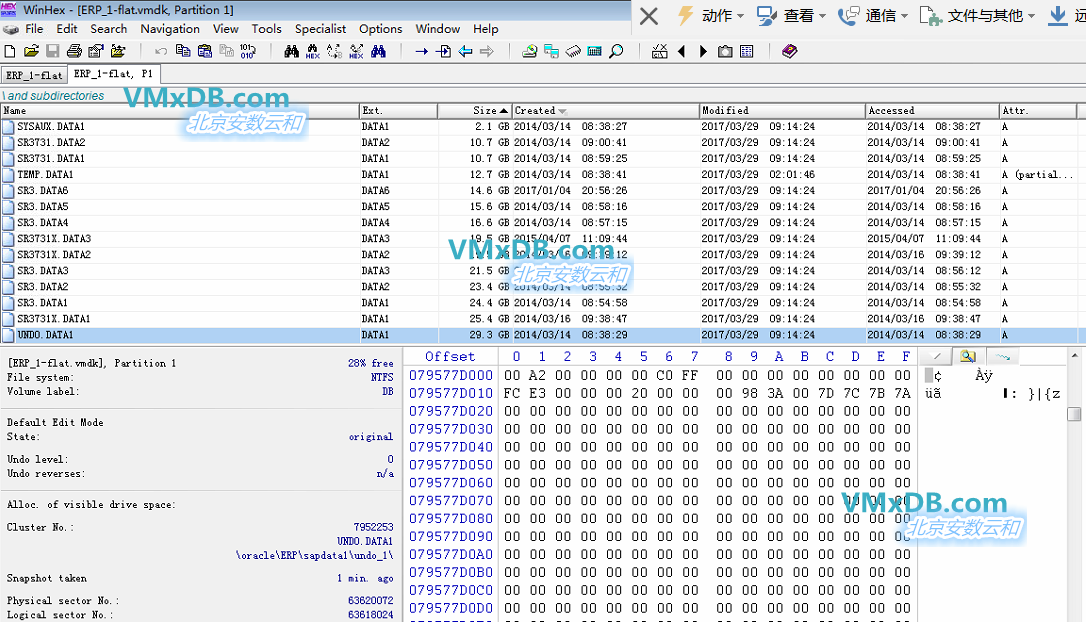Viewport: 1086px width, 622px height.
Task: Open the file Properties icon
Action: coord(96,51)
